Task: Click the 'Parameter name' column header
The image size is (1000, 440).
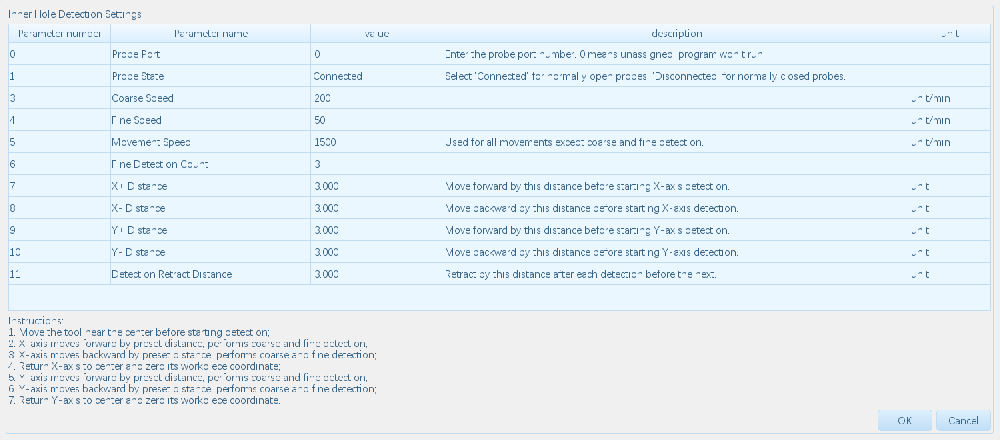Action: [x=210, y=33]
